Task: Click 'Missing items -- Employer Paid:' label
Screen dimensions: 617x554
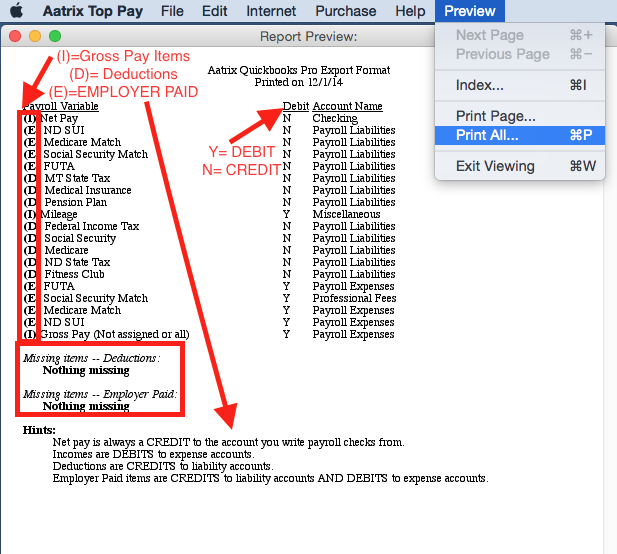Action: pos(100,394)
